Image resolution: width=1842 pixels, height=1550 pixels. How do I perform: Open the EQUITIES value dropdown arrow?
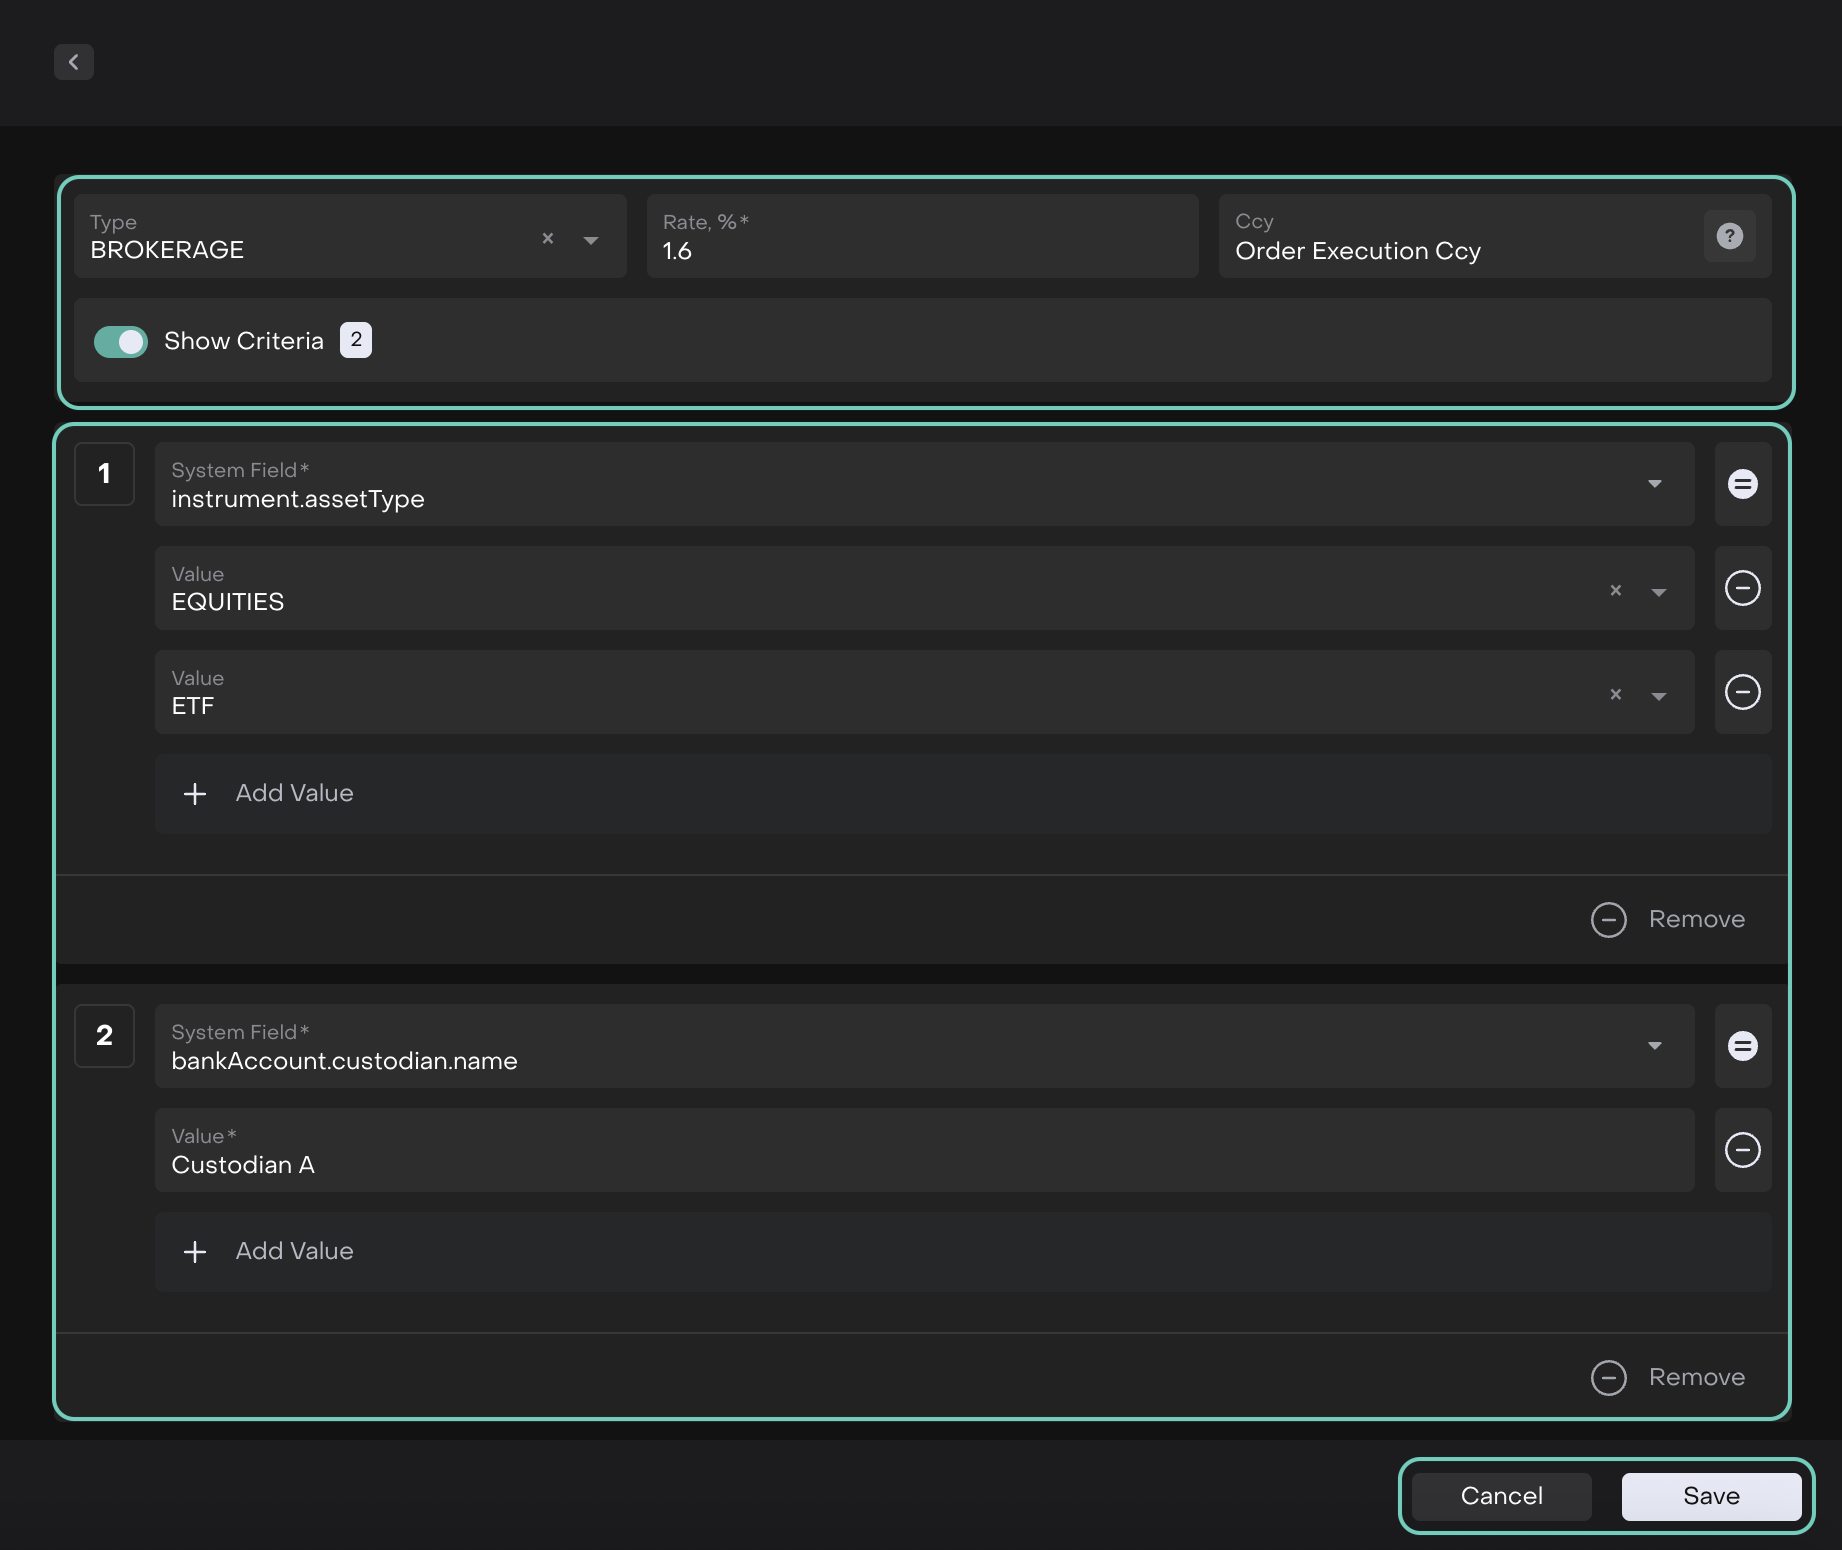click(x=1658, y=592)
